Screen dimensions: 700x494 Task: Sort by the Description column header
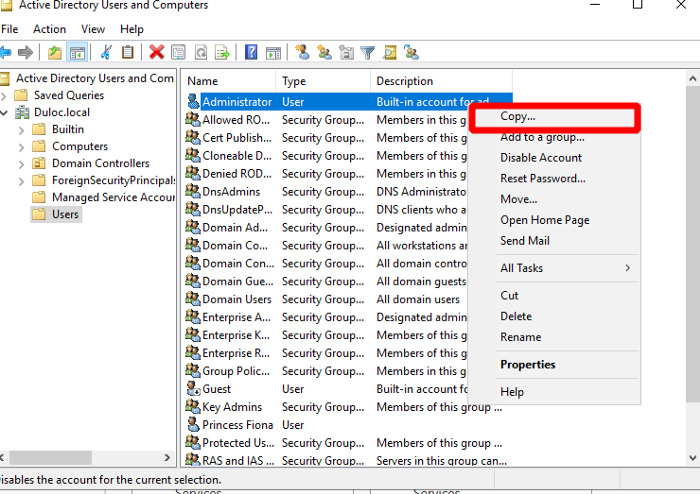pyautogui.click(x=442, y=81)
